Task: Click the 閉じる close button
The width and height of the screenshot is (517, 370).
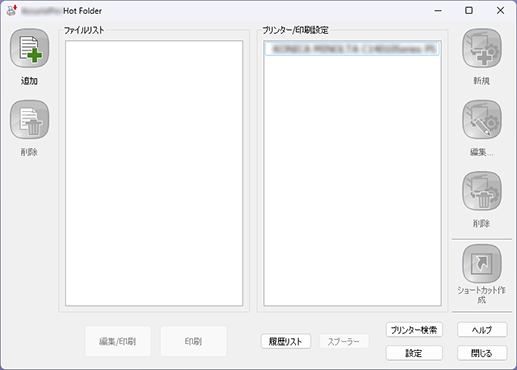Action: (x=482, y=353)
